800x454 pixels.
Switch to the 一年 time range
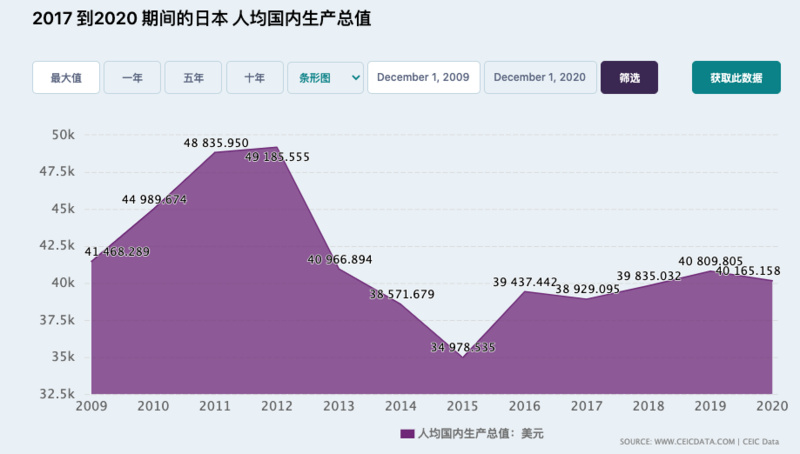pos(132,77)
